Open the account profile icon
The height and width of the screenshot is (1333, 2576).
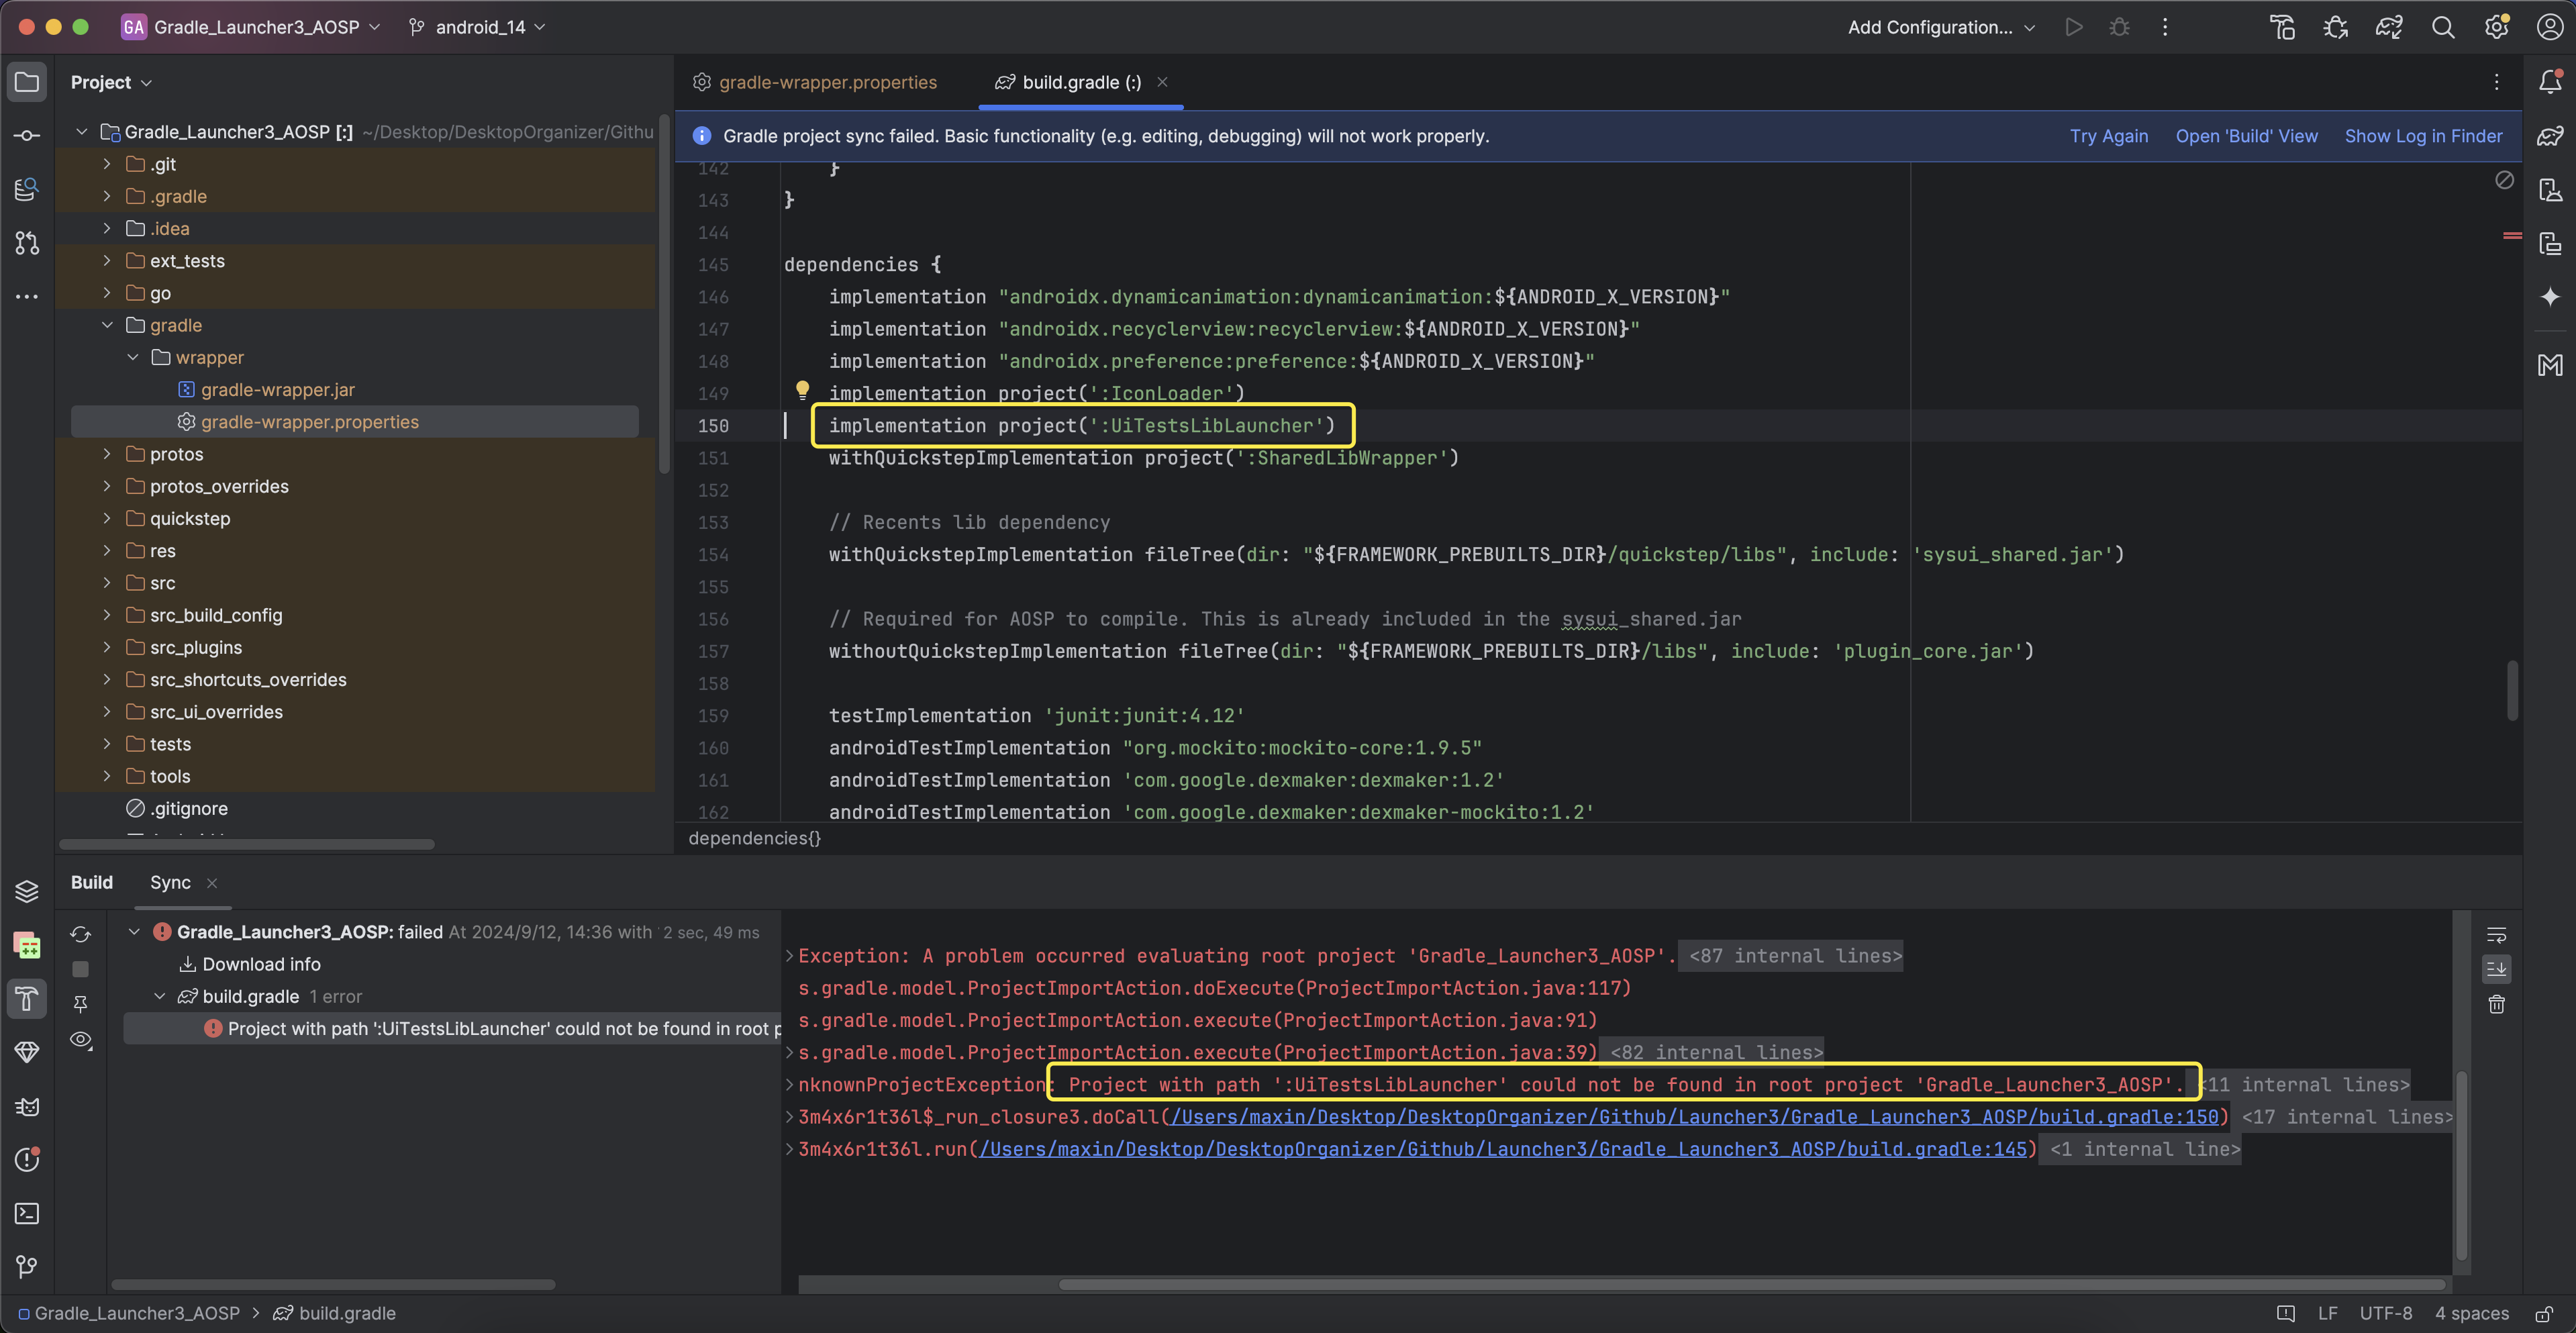tap(2550, 27)
